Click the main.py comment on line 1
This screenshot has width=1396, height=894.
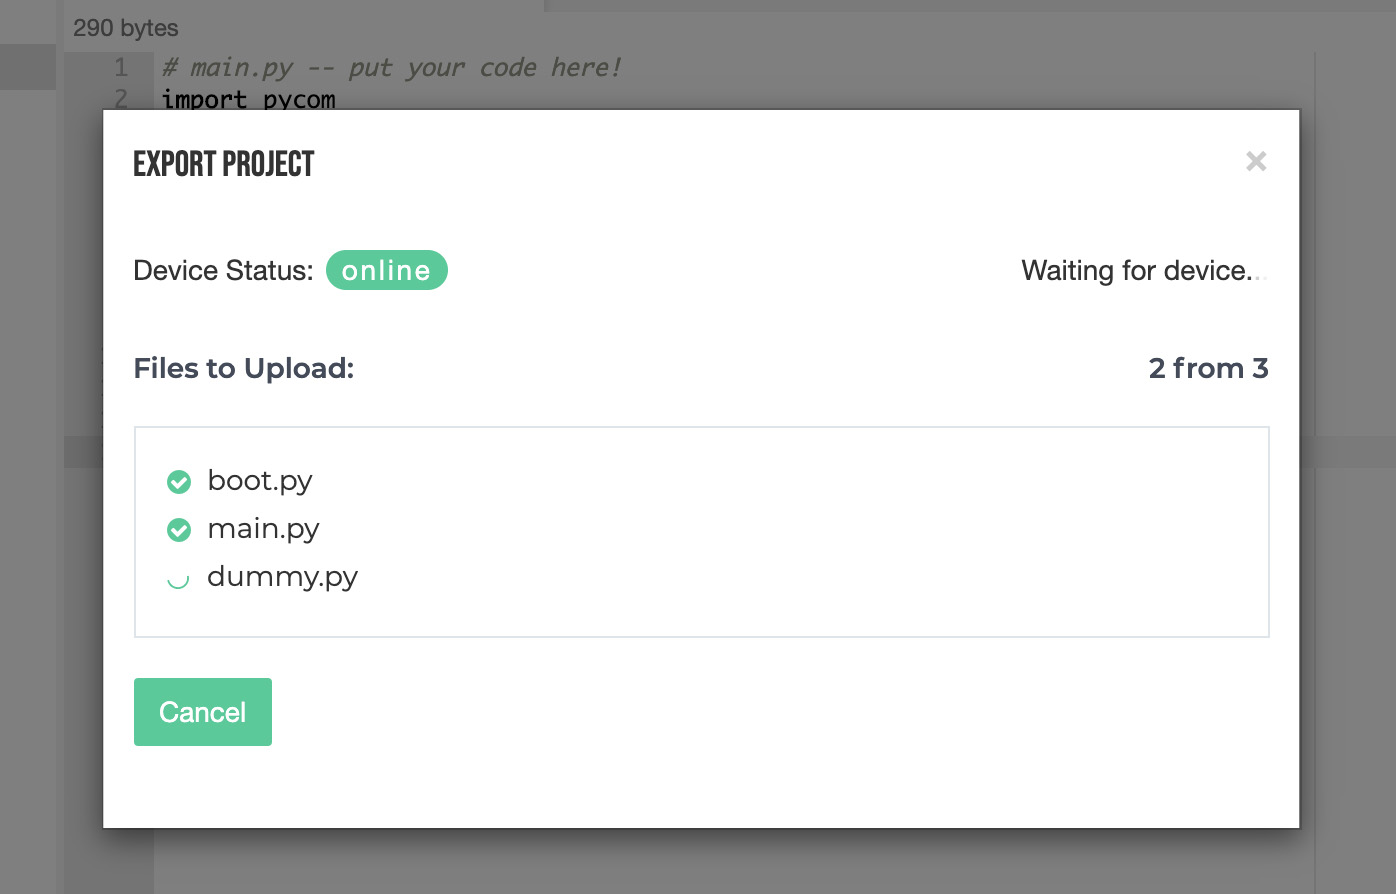pyautogui.click(x=392, y=67)
